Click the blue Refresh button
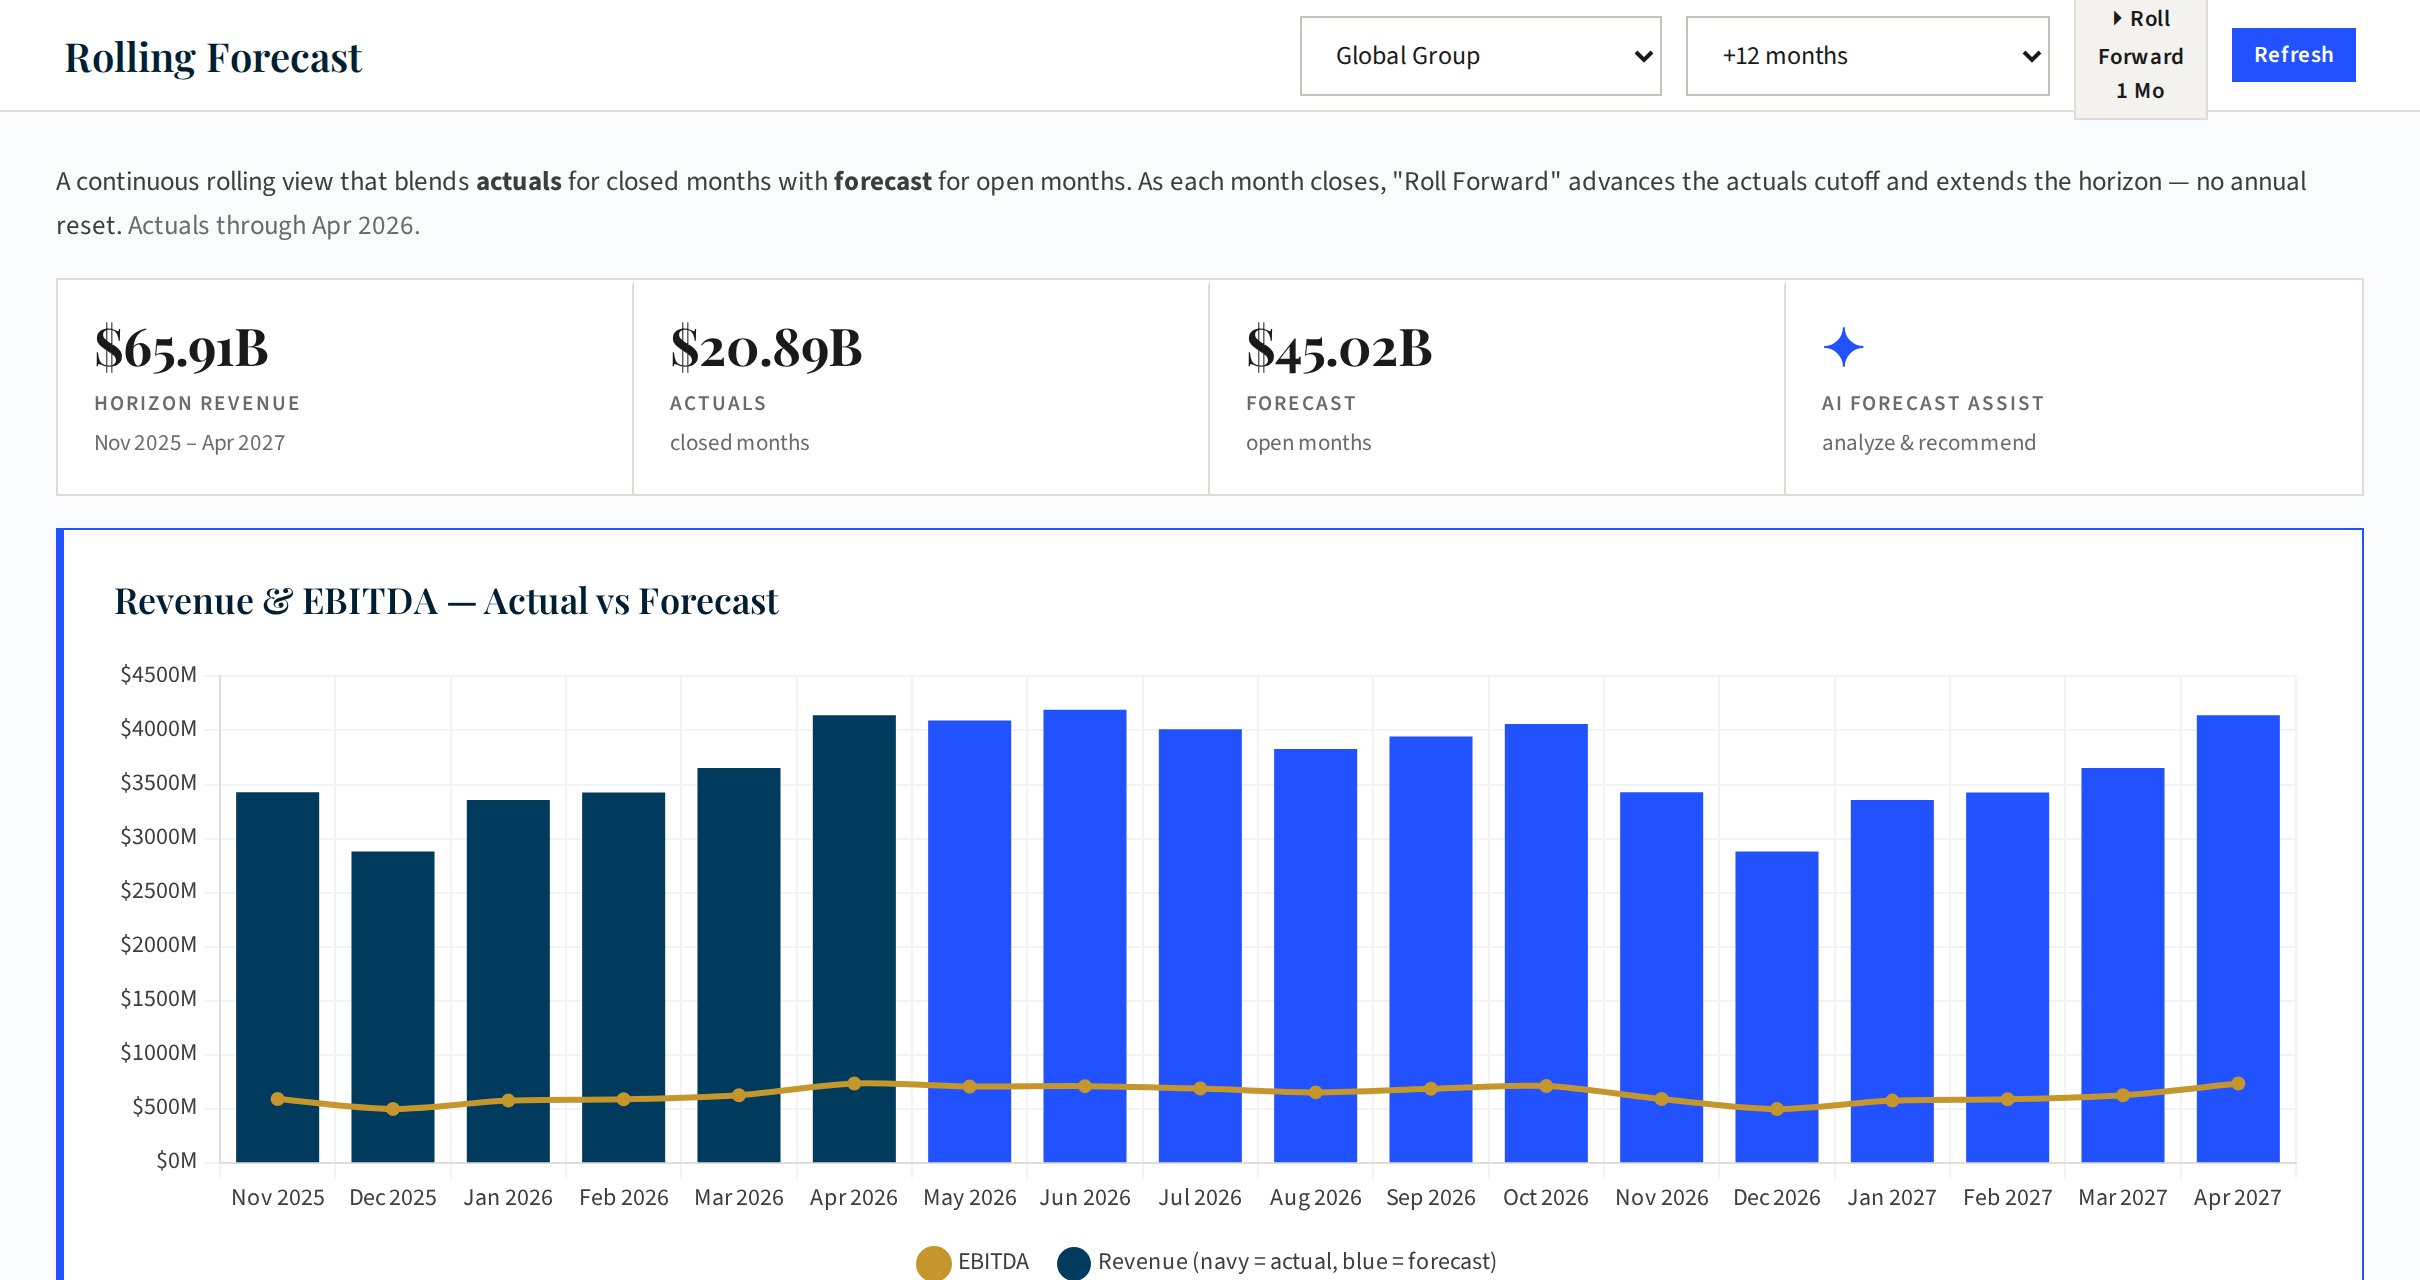This screenshot has width=2420, height=1280. point(2293,55)
